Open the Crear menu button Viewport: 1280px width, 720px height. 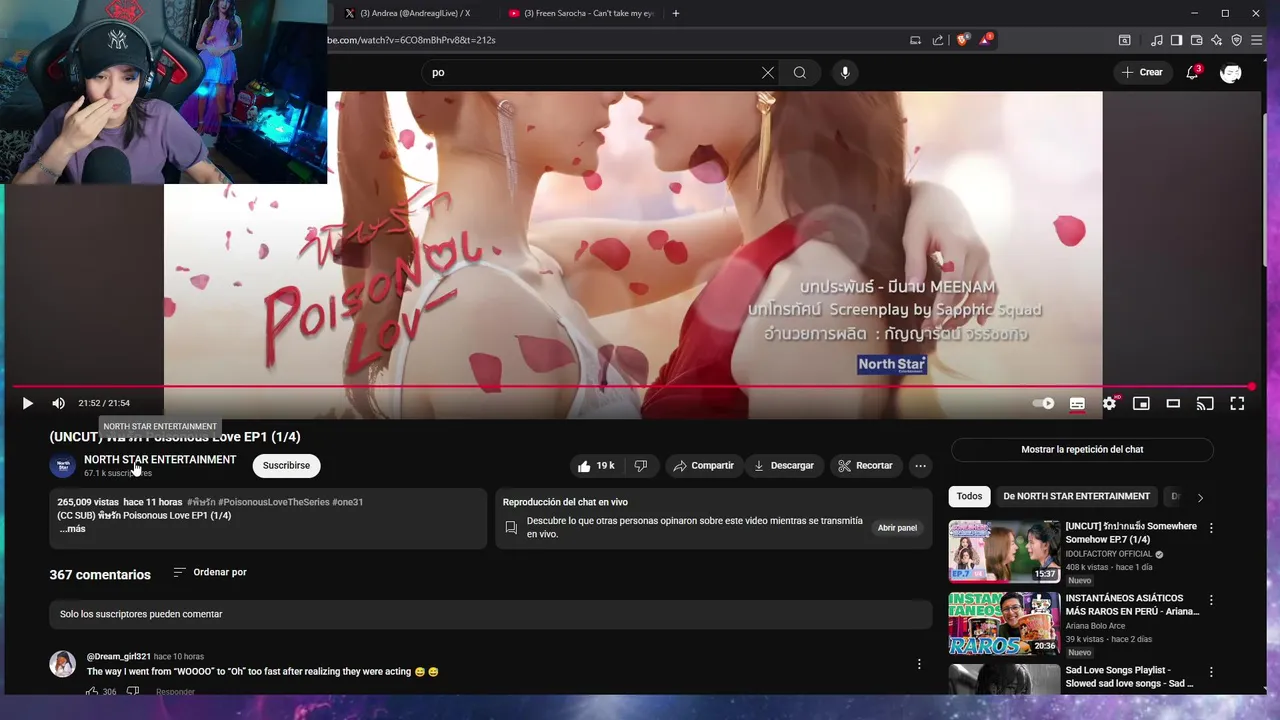pyautogui.click(x=1142, y=72)
